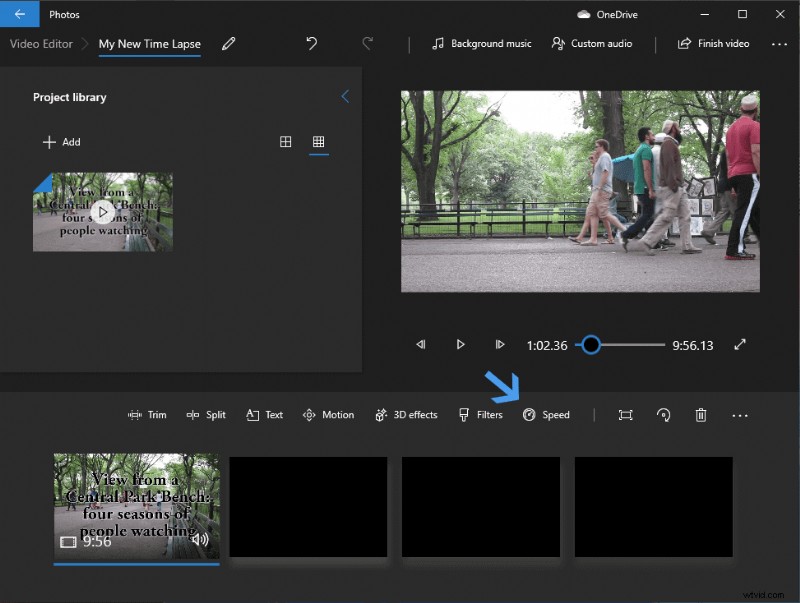The height and width of the screenshot is (603, 800).
Task: Open Custom audio panel
Action: tap(591, 44)
